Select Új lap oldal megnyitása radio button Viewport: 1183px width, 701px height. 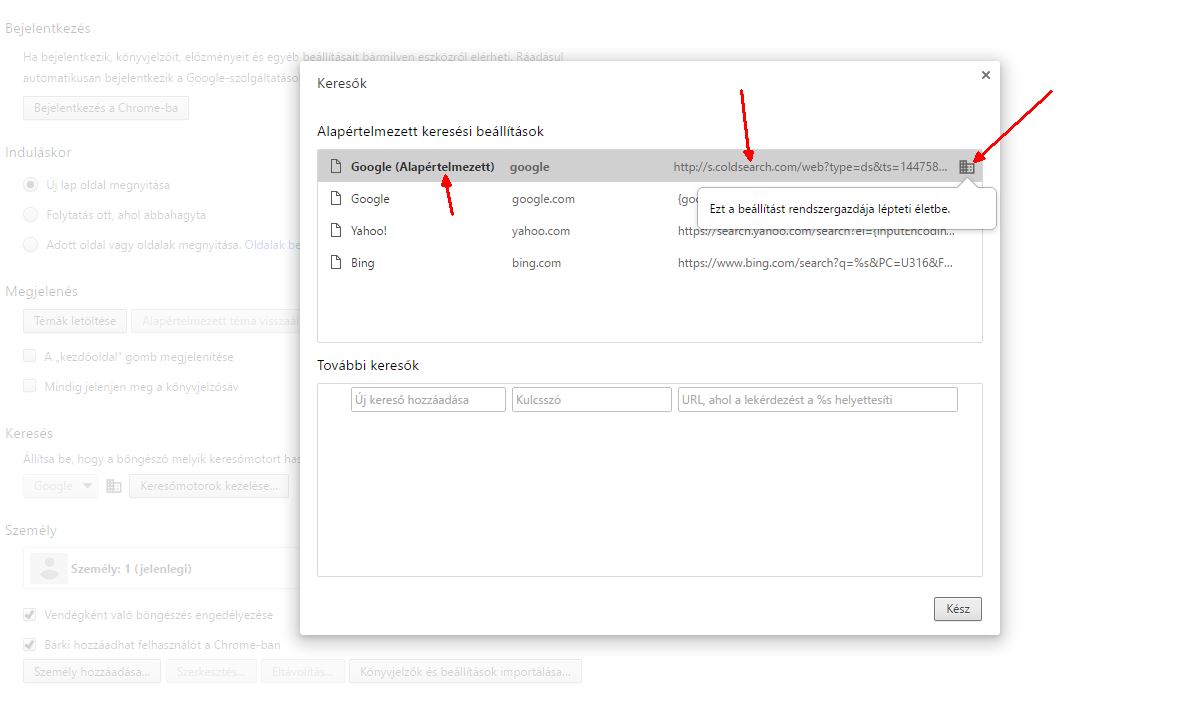pos(30,185)
